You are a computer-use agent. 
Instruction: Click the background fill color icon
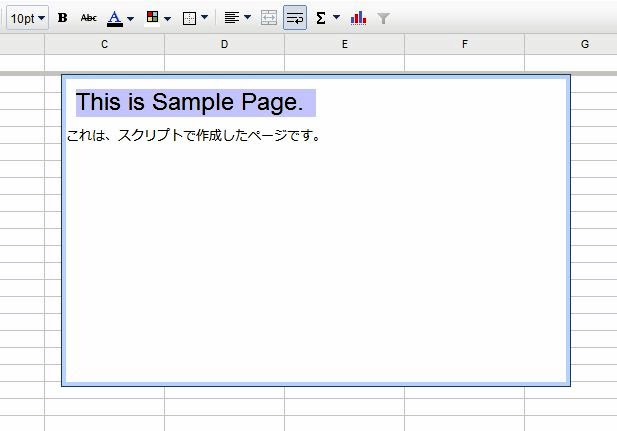(x=152, y=18)
